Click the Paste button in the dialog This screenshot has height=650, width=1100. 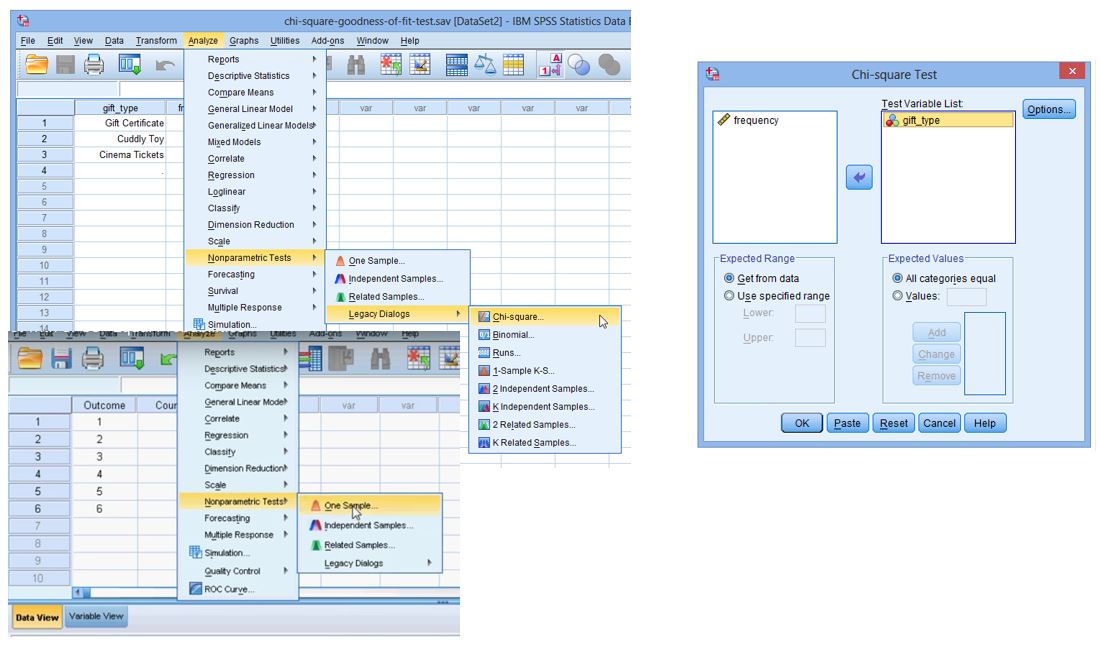coord(847,424)
